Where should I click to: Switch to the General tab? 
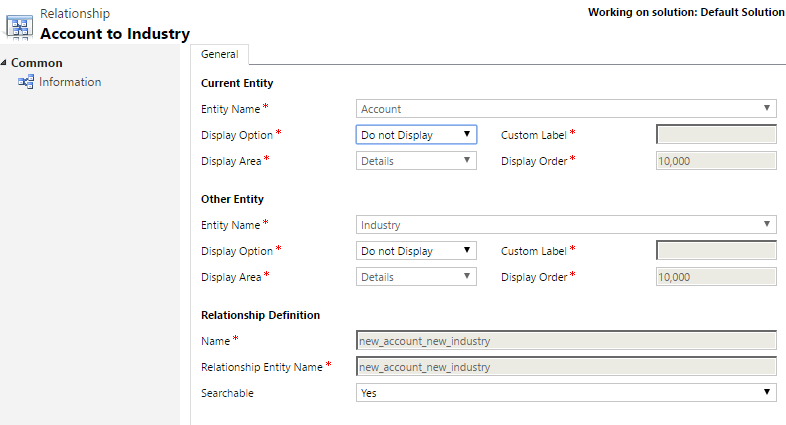click(219, 55)
